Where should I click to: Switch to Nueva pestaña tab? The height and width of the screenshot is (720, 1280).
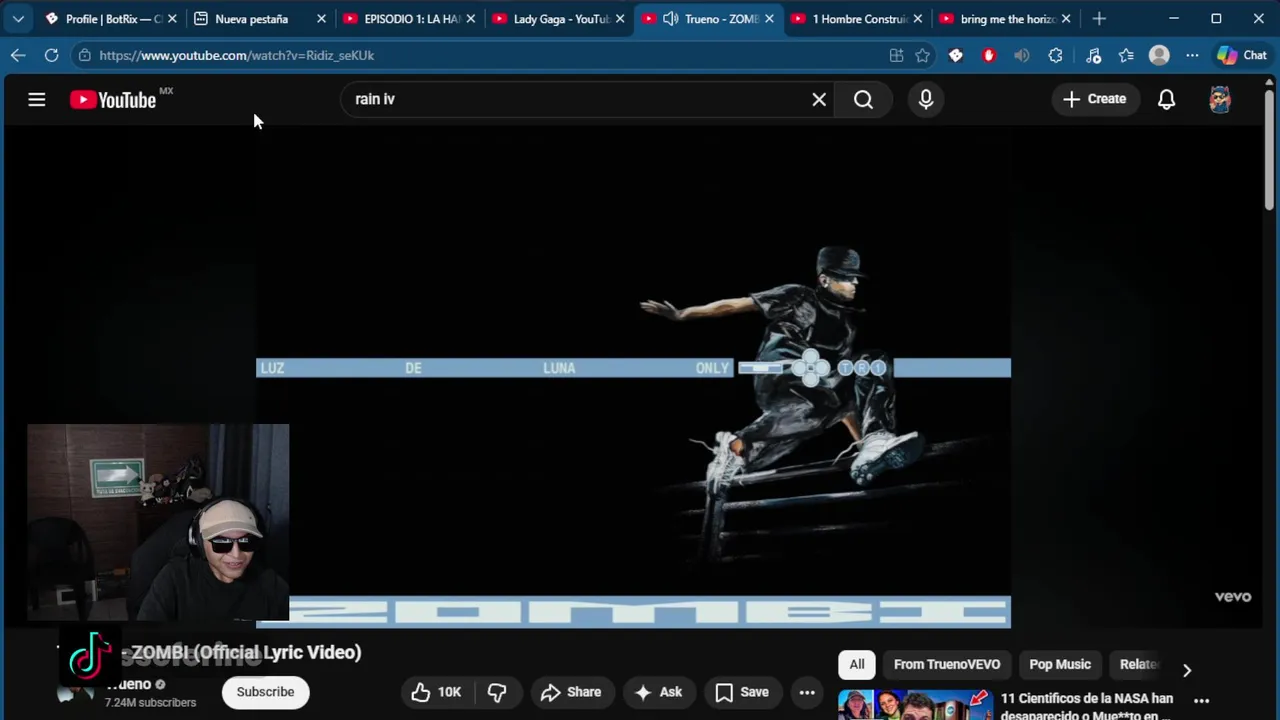tap(260, 18)
